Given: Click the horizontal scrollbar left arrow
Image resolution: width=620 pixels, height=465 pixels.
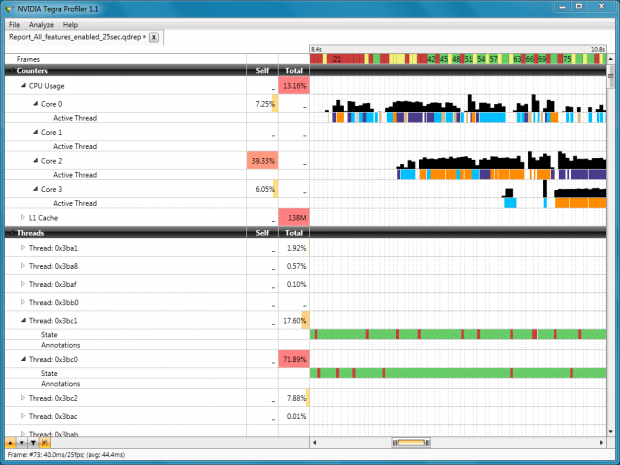Looking at the screenshot, I should tap(315, 442).
